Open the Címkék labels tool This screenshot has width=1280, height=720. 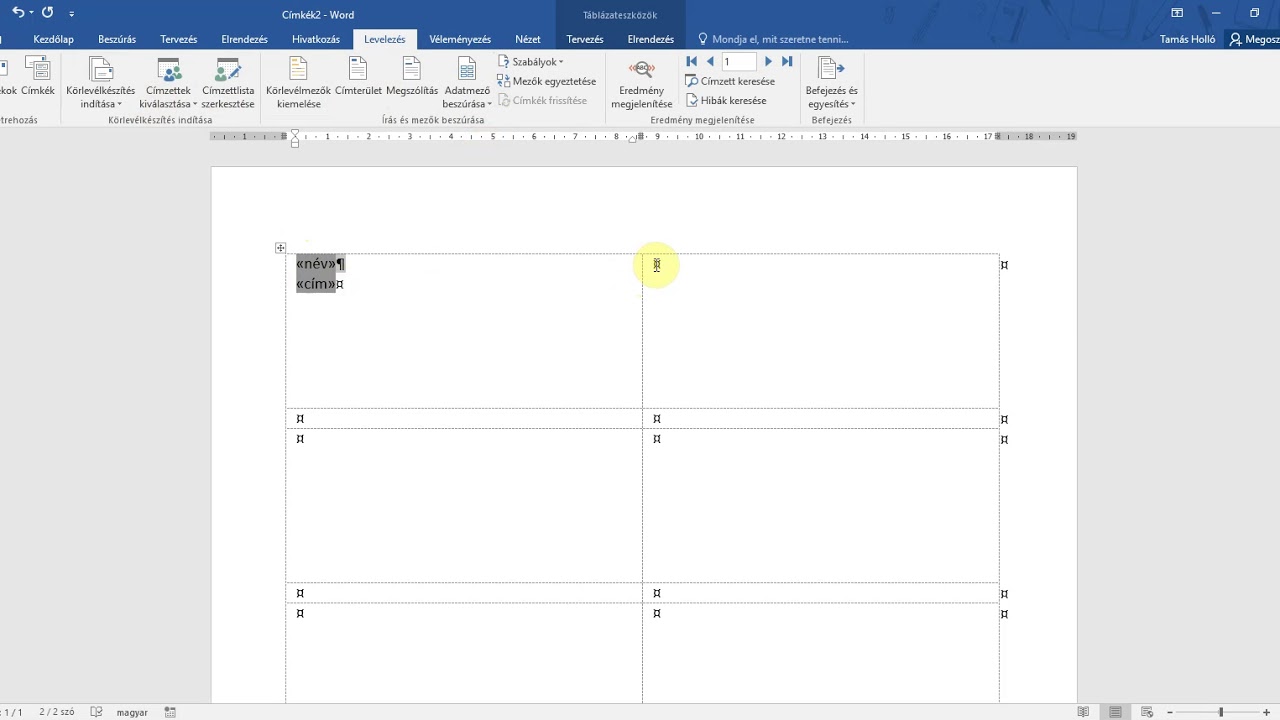click(38, 76)
